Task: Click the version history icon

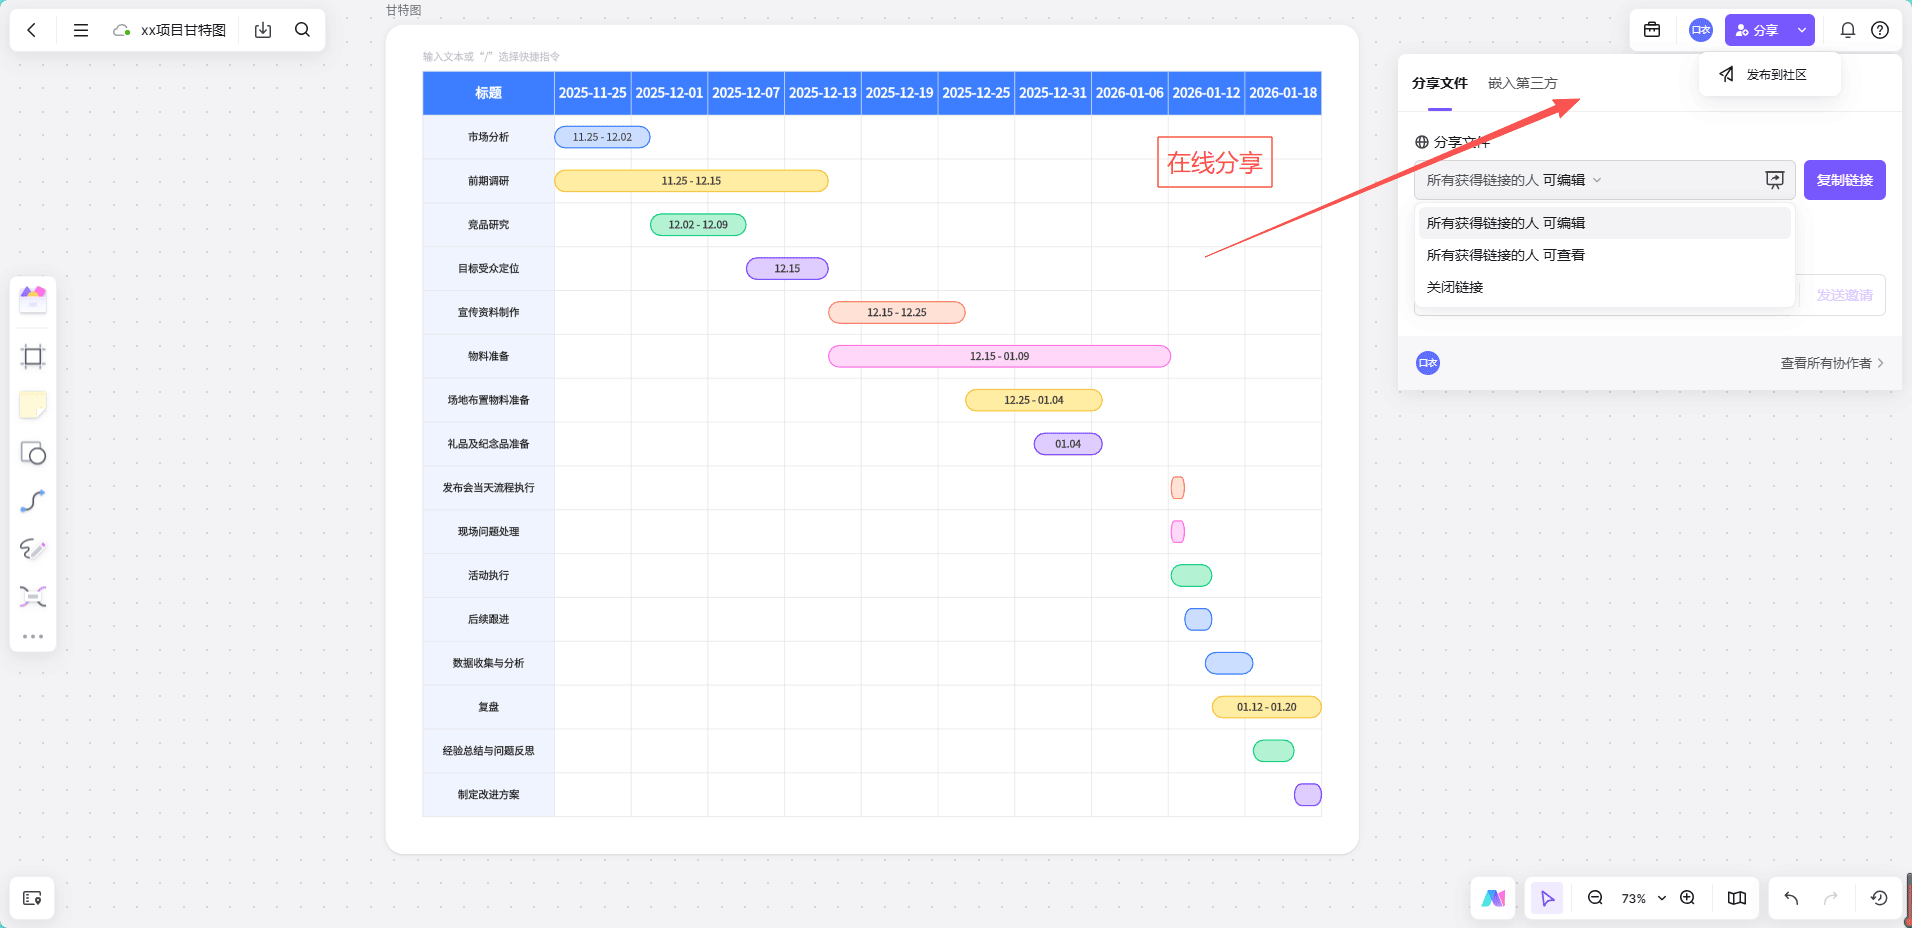Action: 1879,898
